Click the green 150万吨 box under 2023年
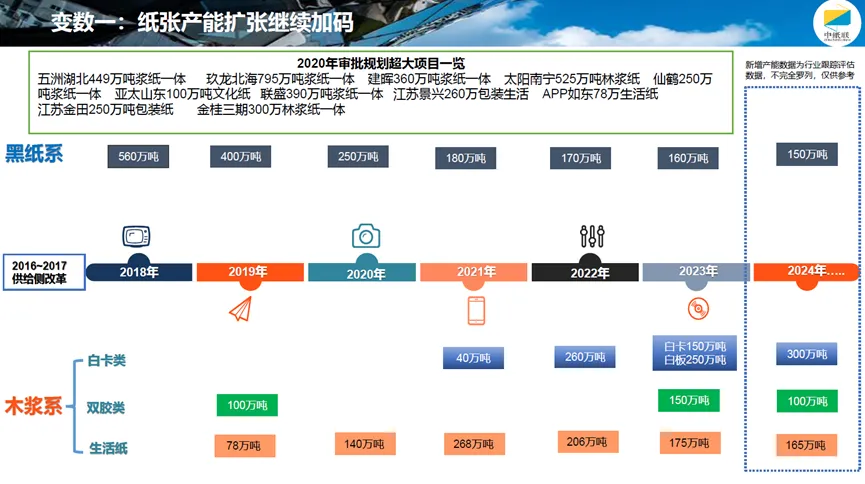This screenshot has height=484, width=865. coord(689,401)
